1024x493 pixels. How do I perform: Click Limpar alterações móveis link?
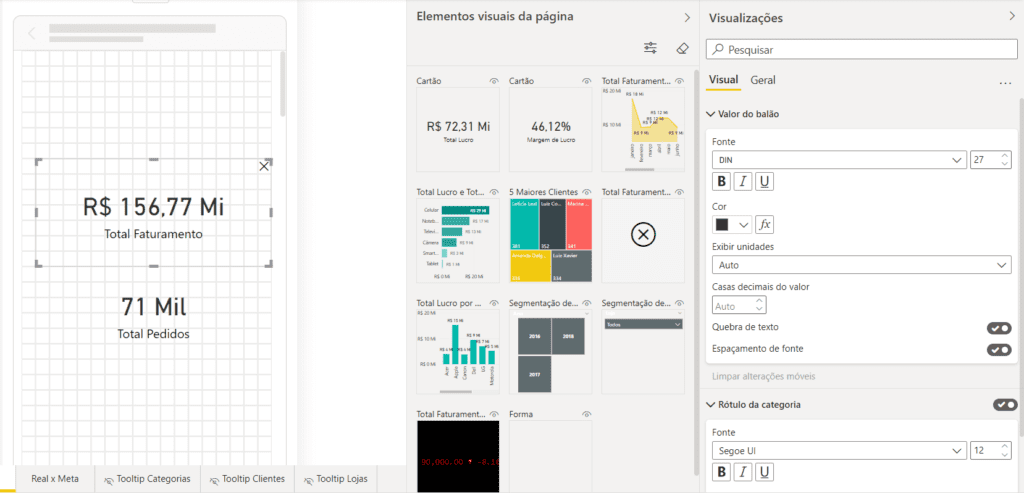click(763, 376)
